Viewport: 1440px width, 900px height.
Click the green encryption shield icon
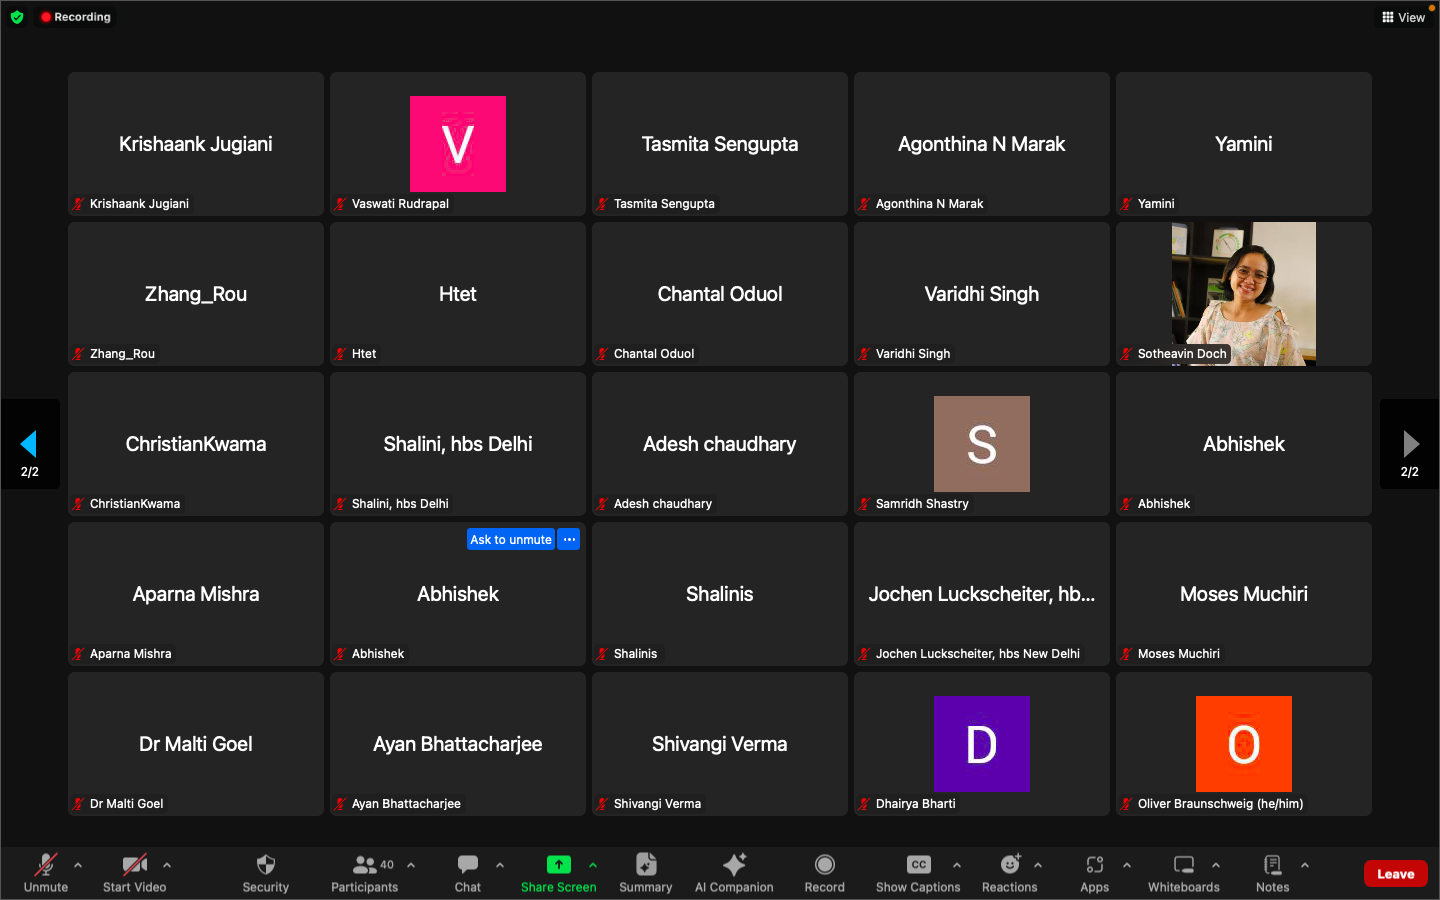click(17, 17)
